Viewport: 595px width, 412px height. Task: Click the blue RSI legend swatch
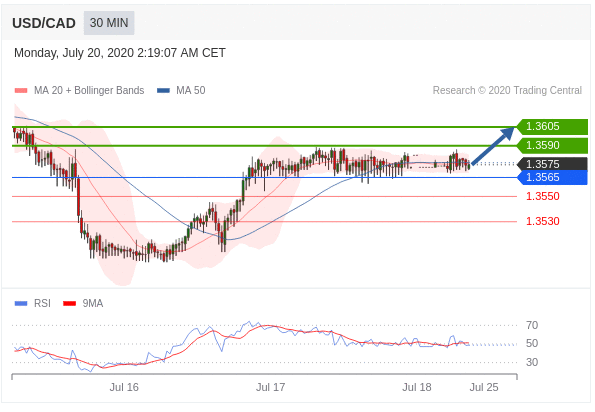pyautogui.click(x=21, y=303)
